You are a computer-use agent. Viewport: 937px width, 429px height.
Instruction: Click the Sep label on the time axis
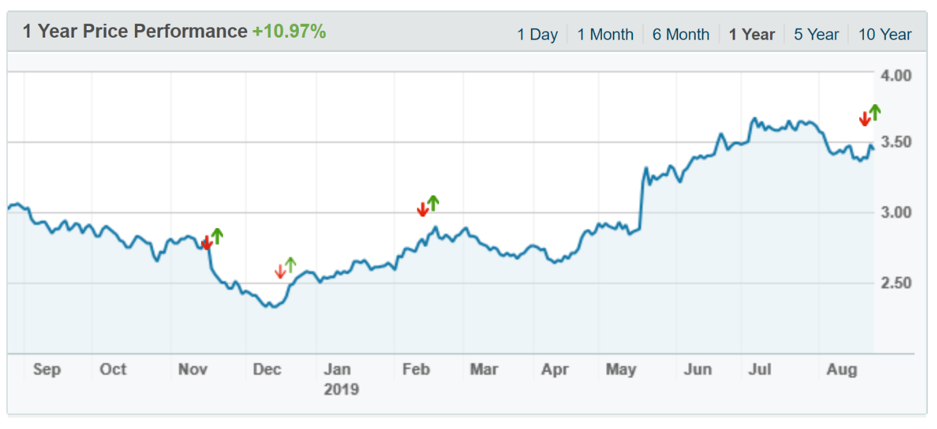(47, 370)
